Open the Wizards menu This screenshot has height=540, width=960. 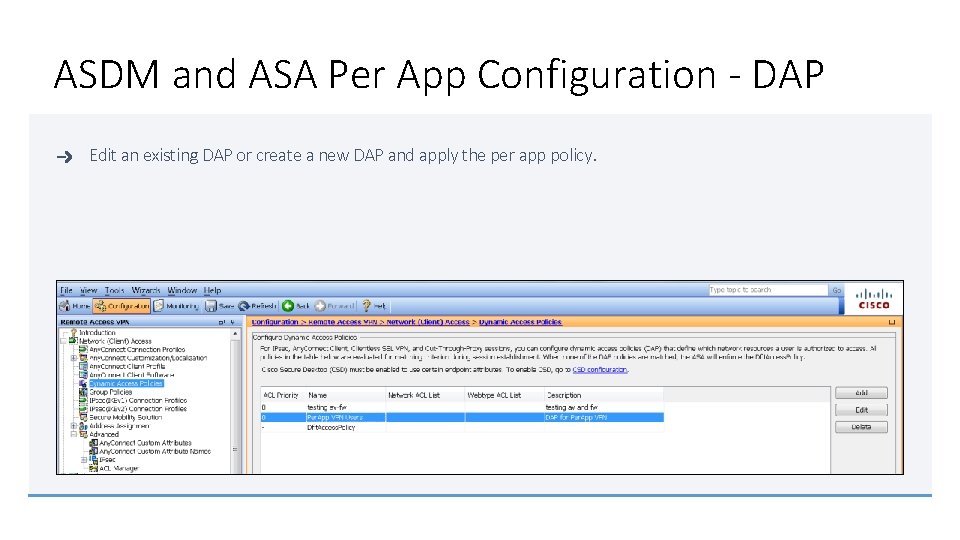146,290
